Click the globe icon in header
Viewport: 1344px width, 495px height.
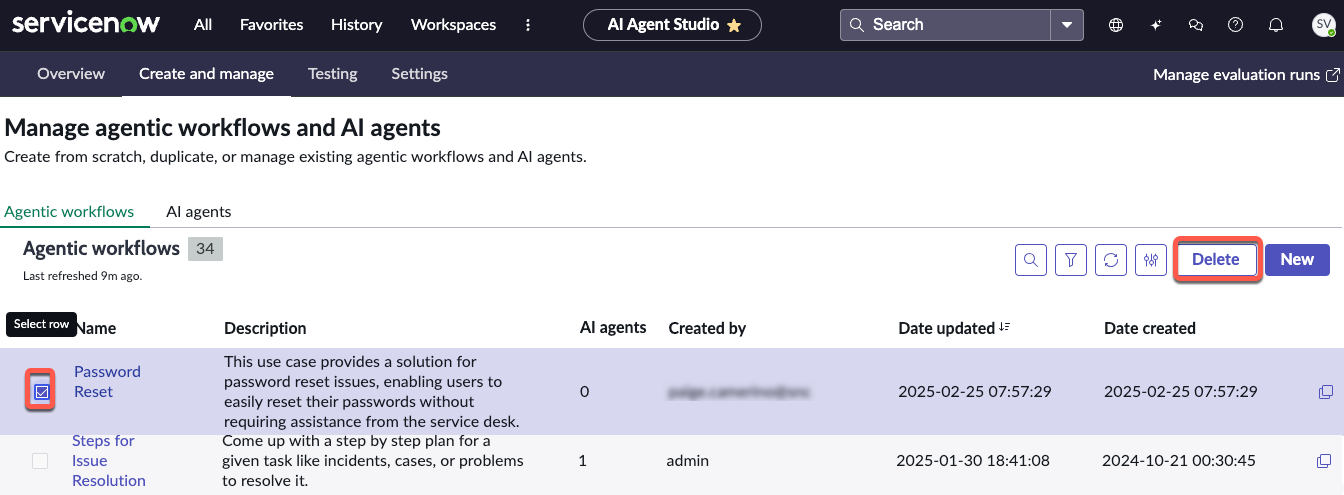coord(1116,25)
